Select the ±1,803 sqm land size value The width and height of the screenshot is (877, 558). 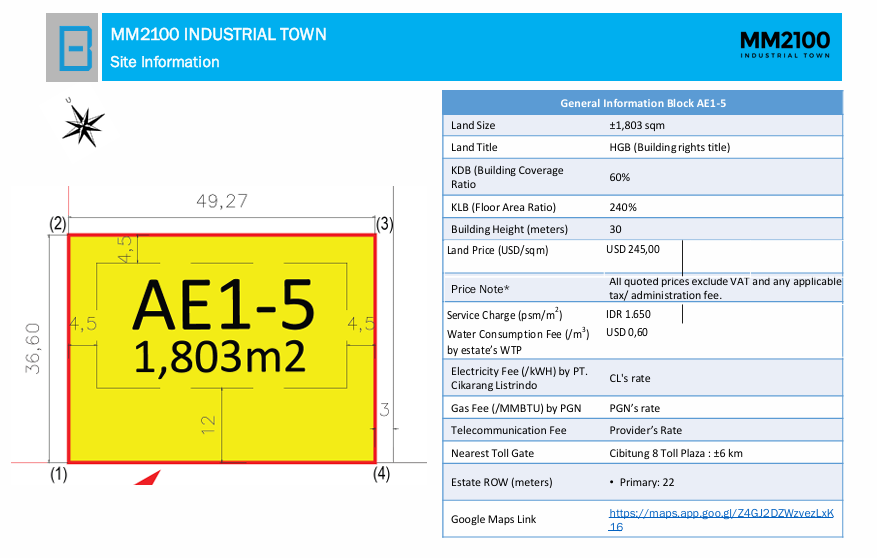click(637, 125)
